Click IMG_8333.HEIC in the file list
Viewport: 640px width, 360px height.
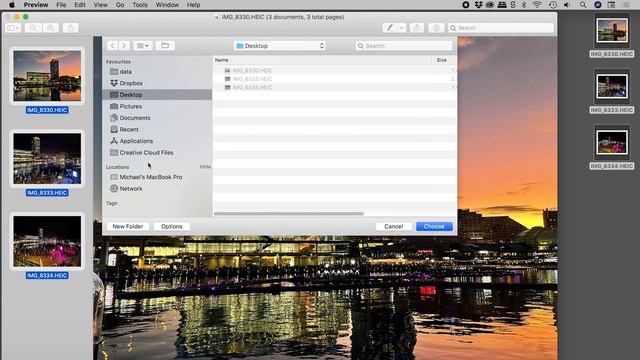tap(335, 79)
